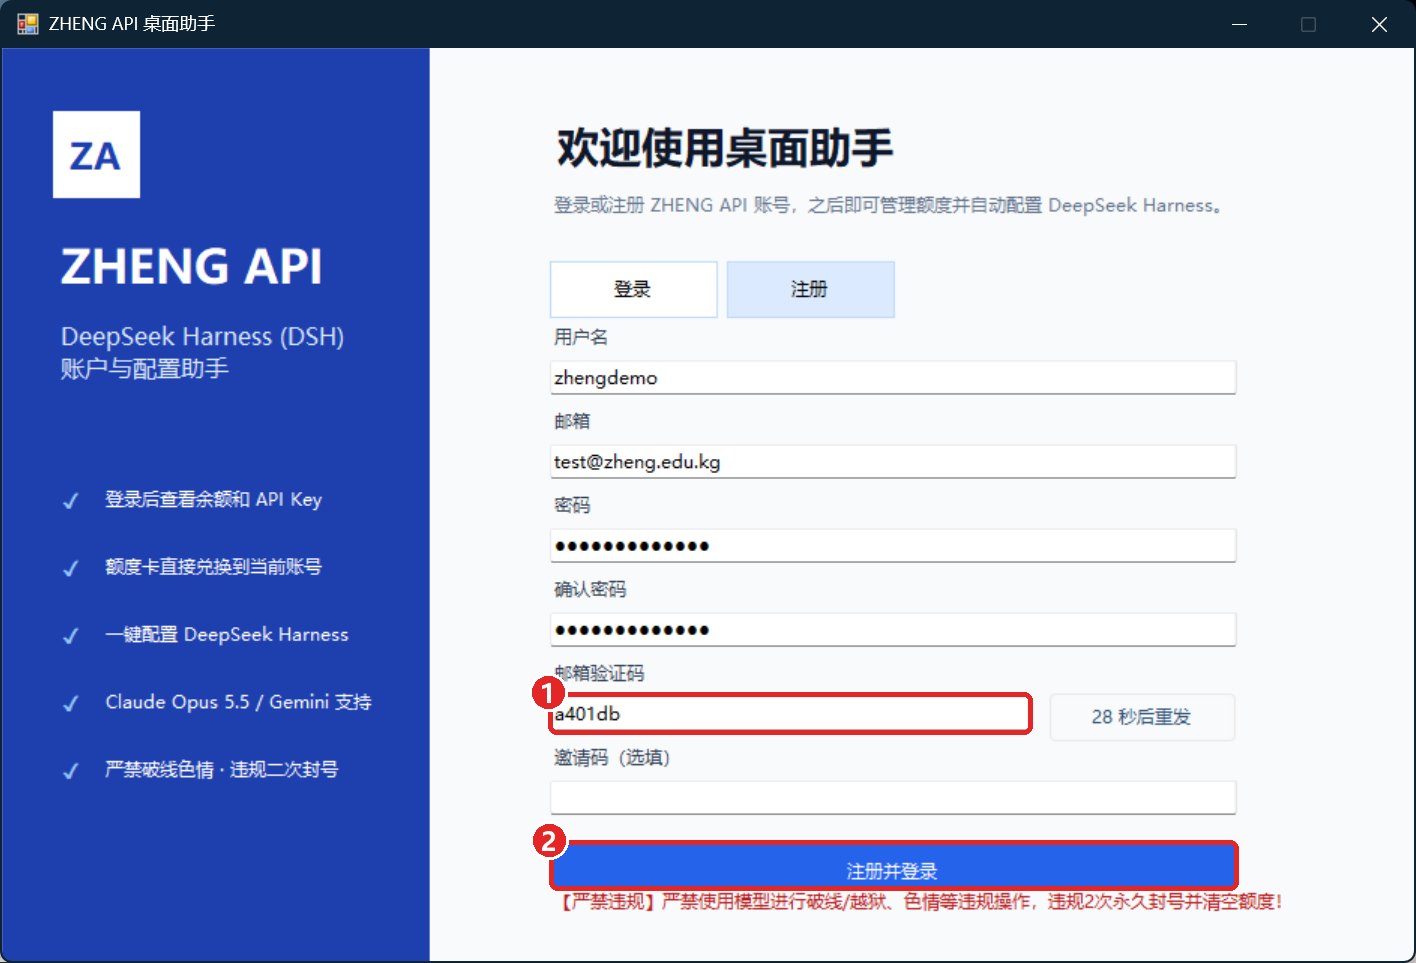
Task: Click the checkmark beside 登录后查看余额和 API Key
Action: (x=70, y=501)
